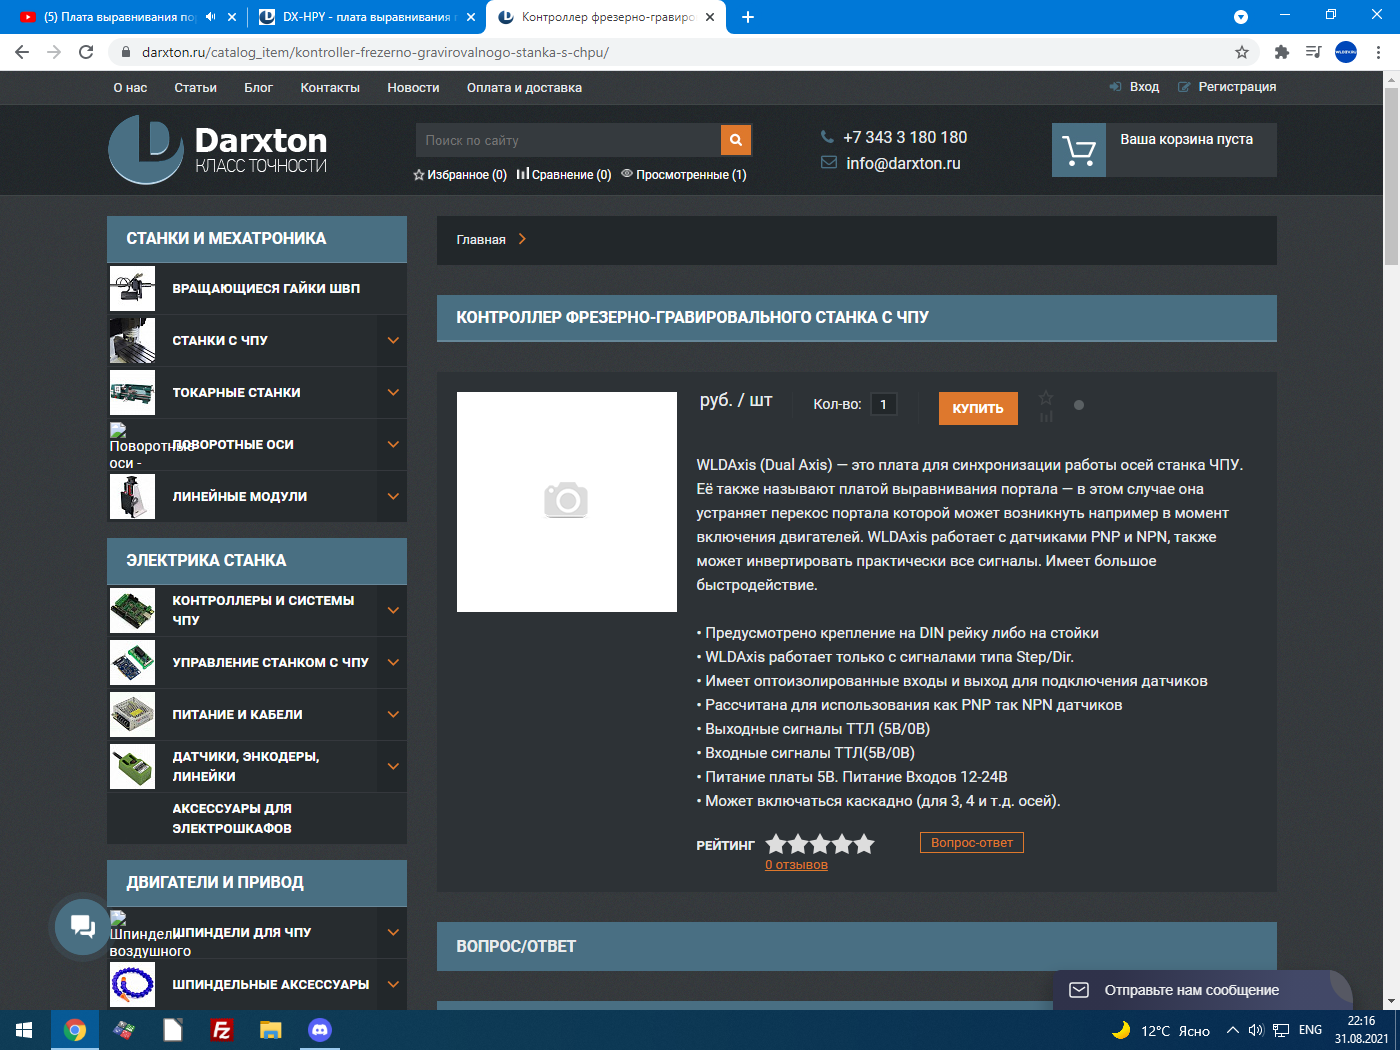Click the Вращающиеся гайки ШВП category thumbnail
This screenshot has width=1400, height=1050.
tap(133, 289)
